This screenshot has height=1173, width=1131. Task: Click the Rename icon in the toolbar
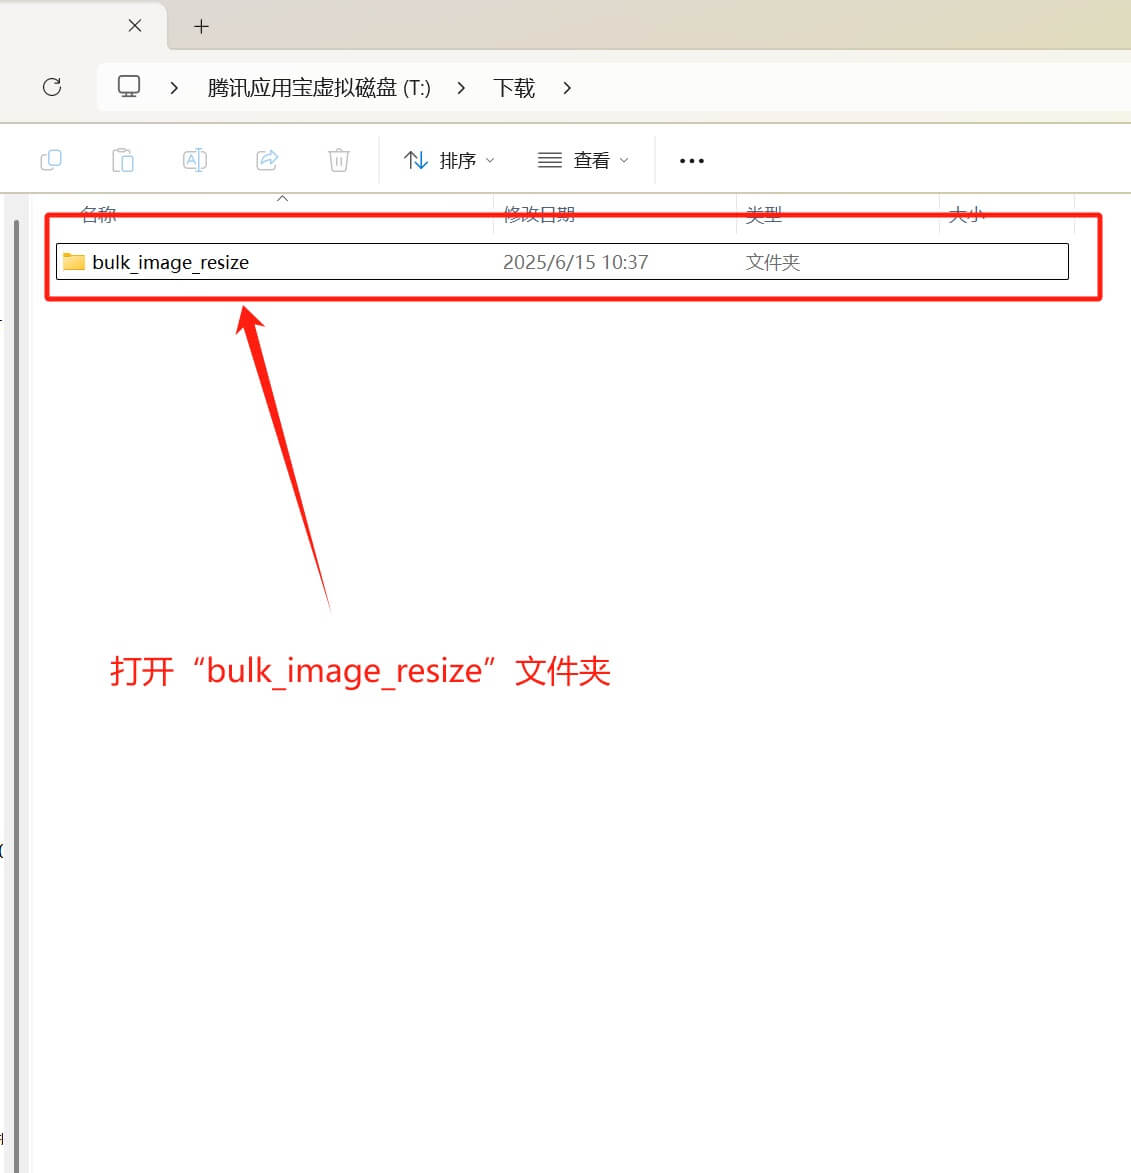tap(195, 160)
